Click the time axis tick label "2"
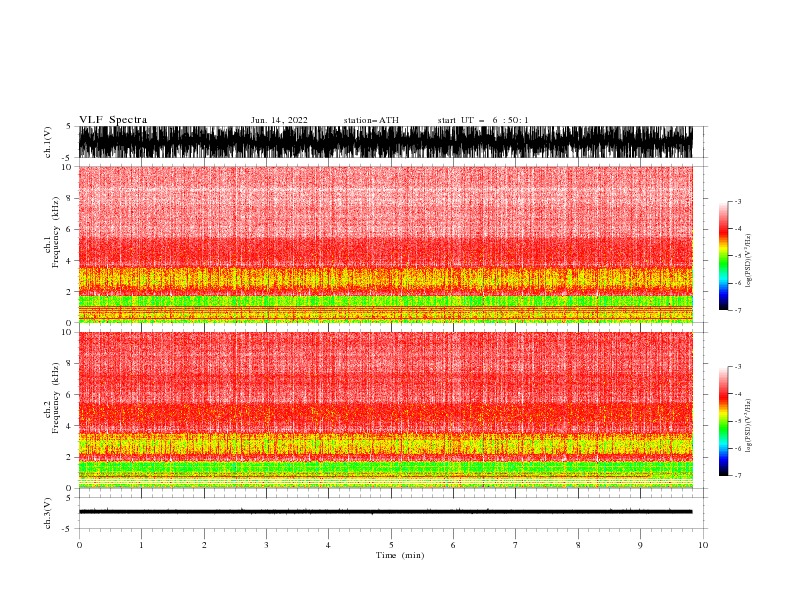Viewport: 792px width, 612px height. click(204, 545)
